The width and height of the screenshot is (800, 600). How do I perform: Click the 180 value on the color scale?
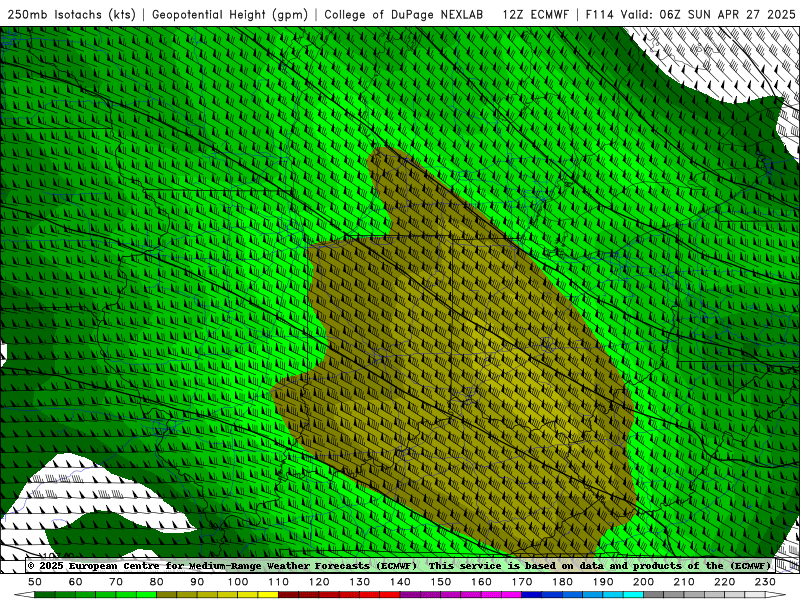(x=562, y=582)
